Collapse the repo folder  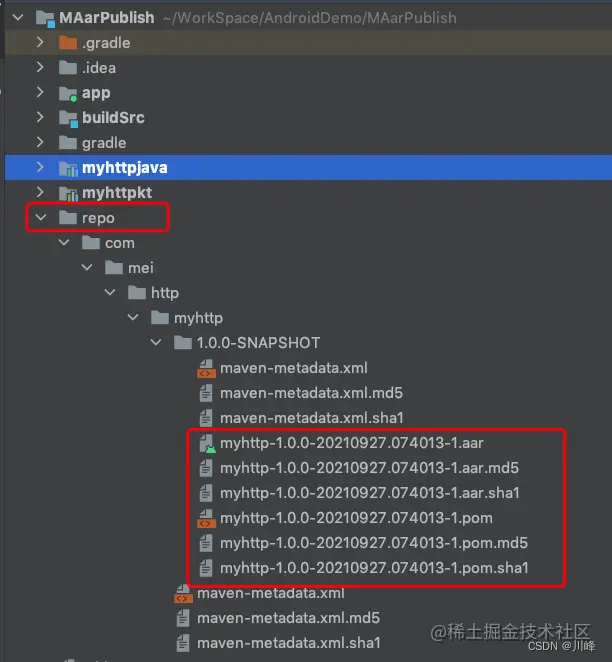[41, 217]
